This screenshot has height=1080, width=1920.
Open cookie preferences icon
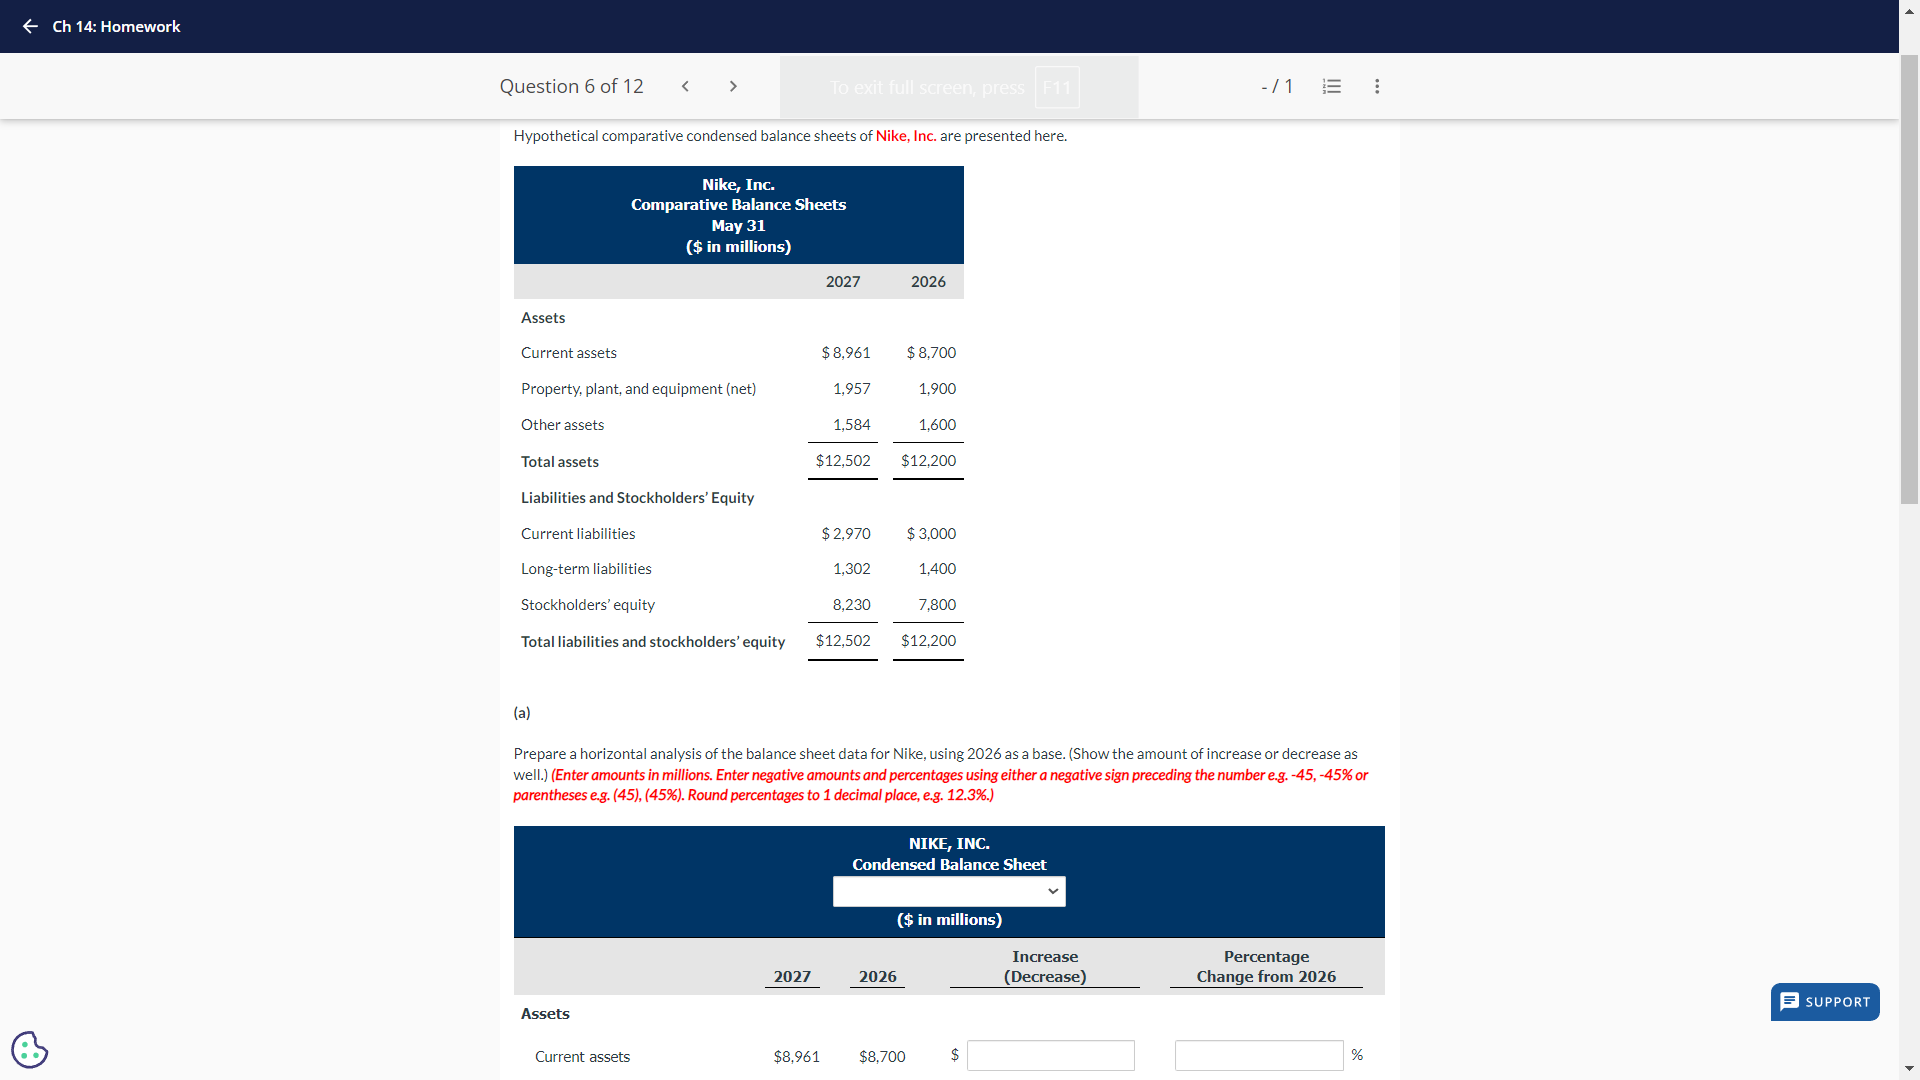pos(29,1049)
